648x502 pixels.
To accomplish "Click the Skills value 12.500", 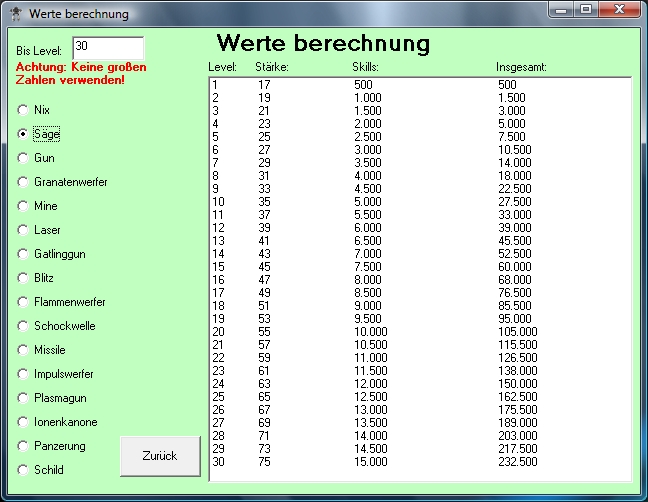I will click(x=371, y=397).
